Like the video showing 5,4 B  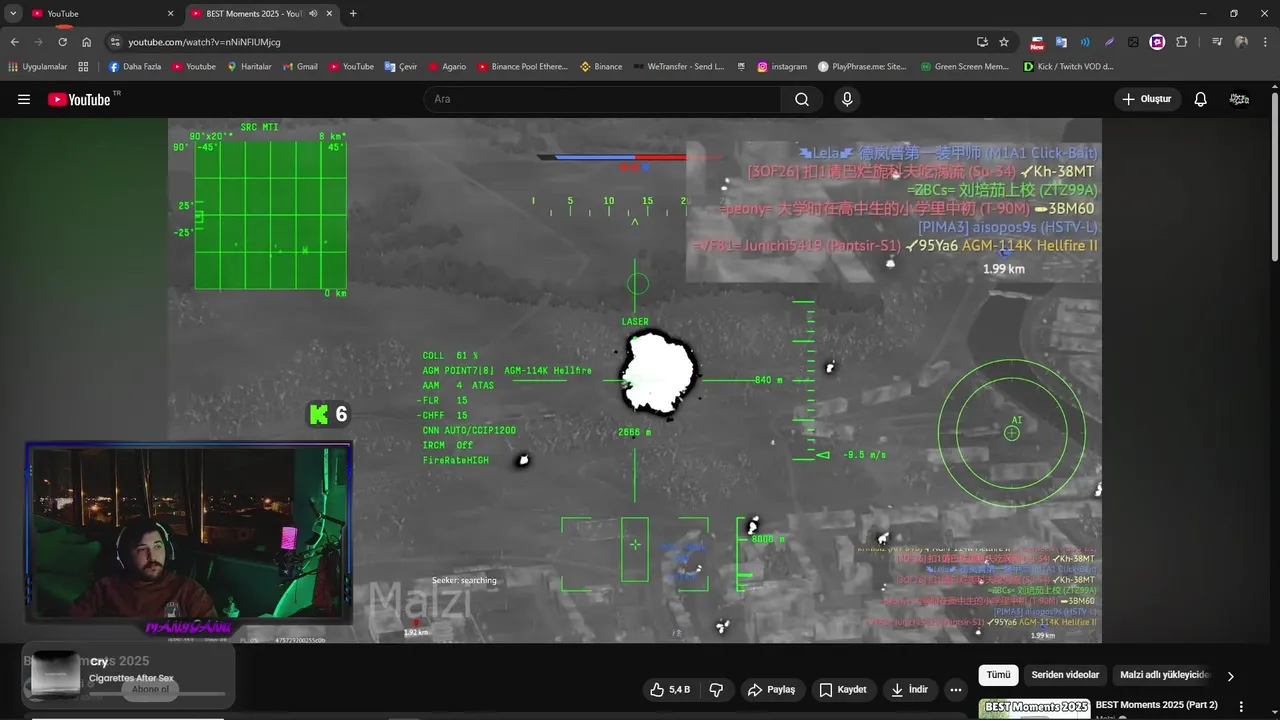tap(670, 689)
